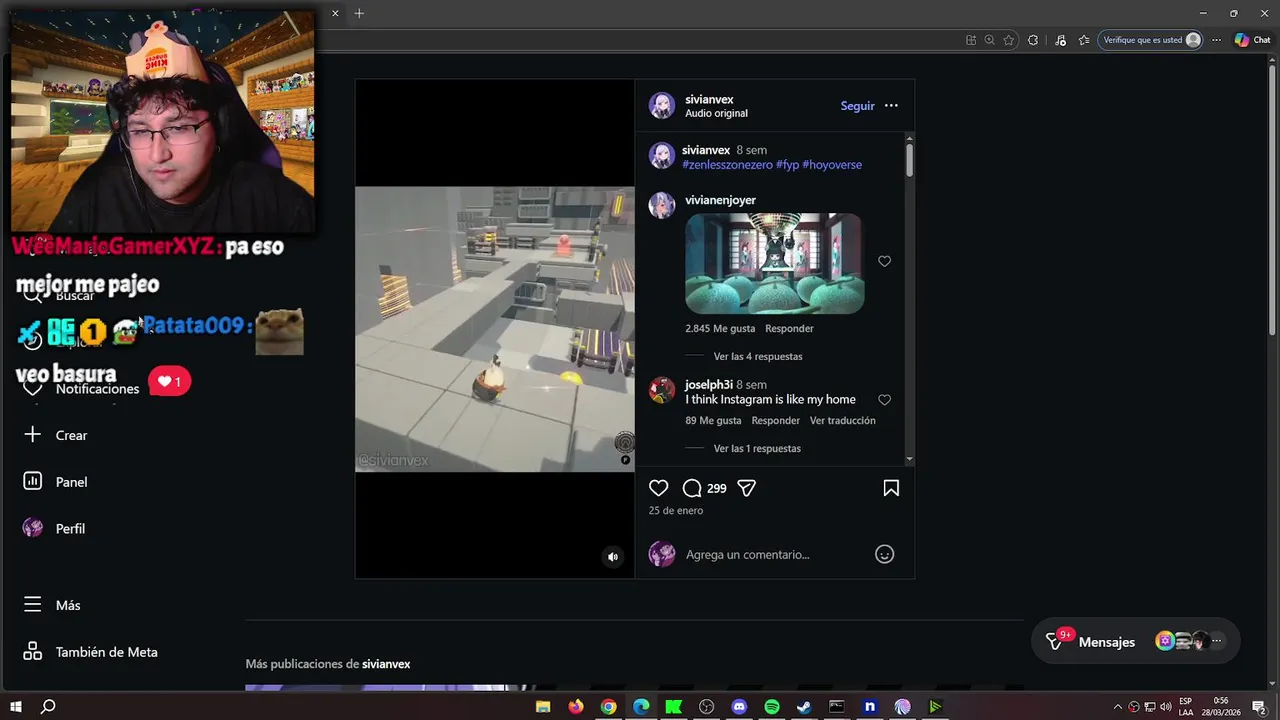Open #zenlesszonezero hashtag

727,165
